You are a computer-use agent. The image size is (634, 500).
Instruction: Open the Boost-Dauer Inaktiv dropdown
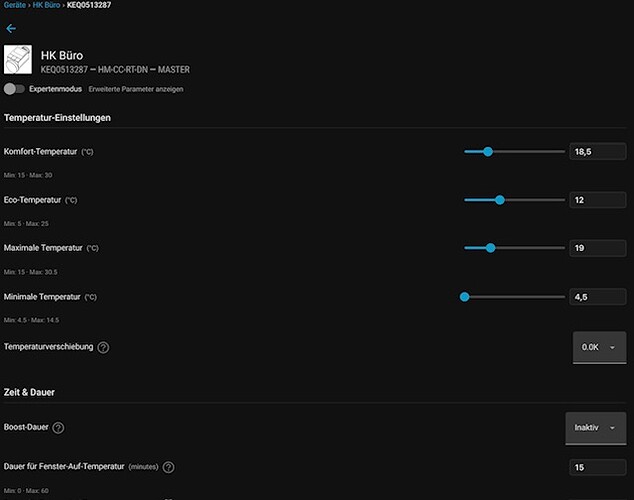coord(596,428)
